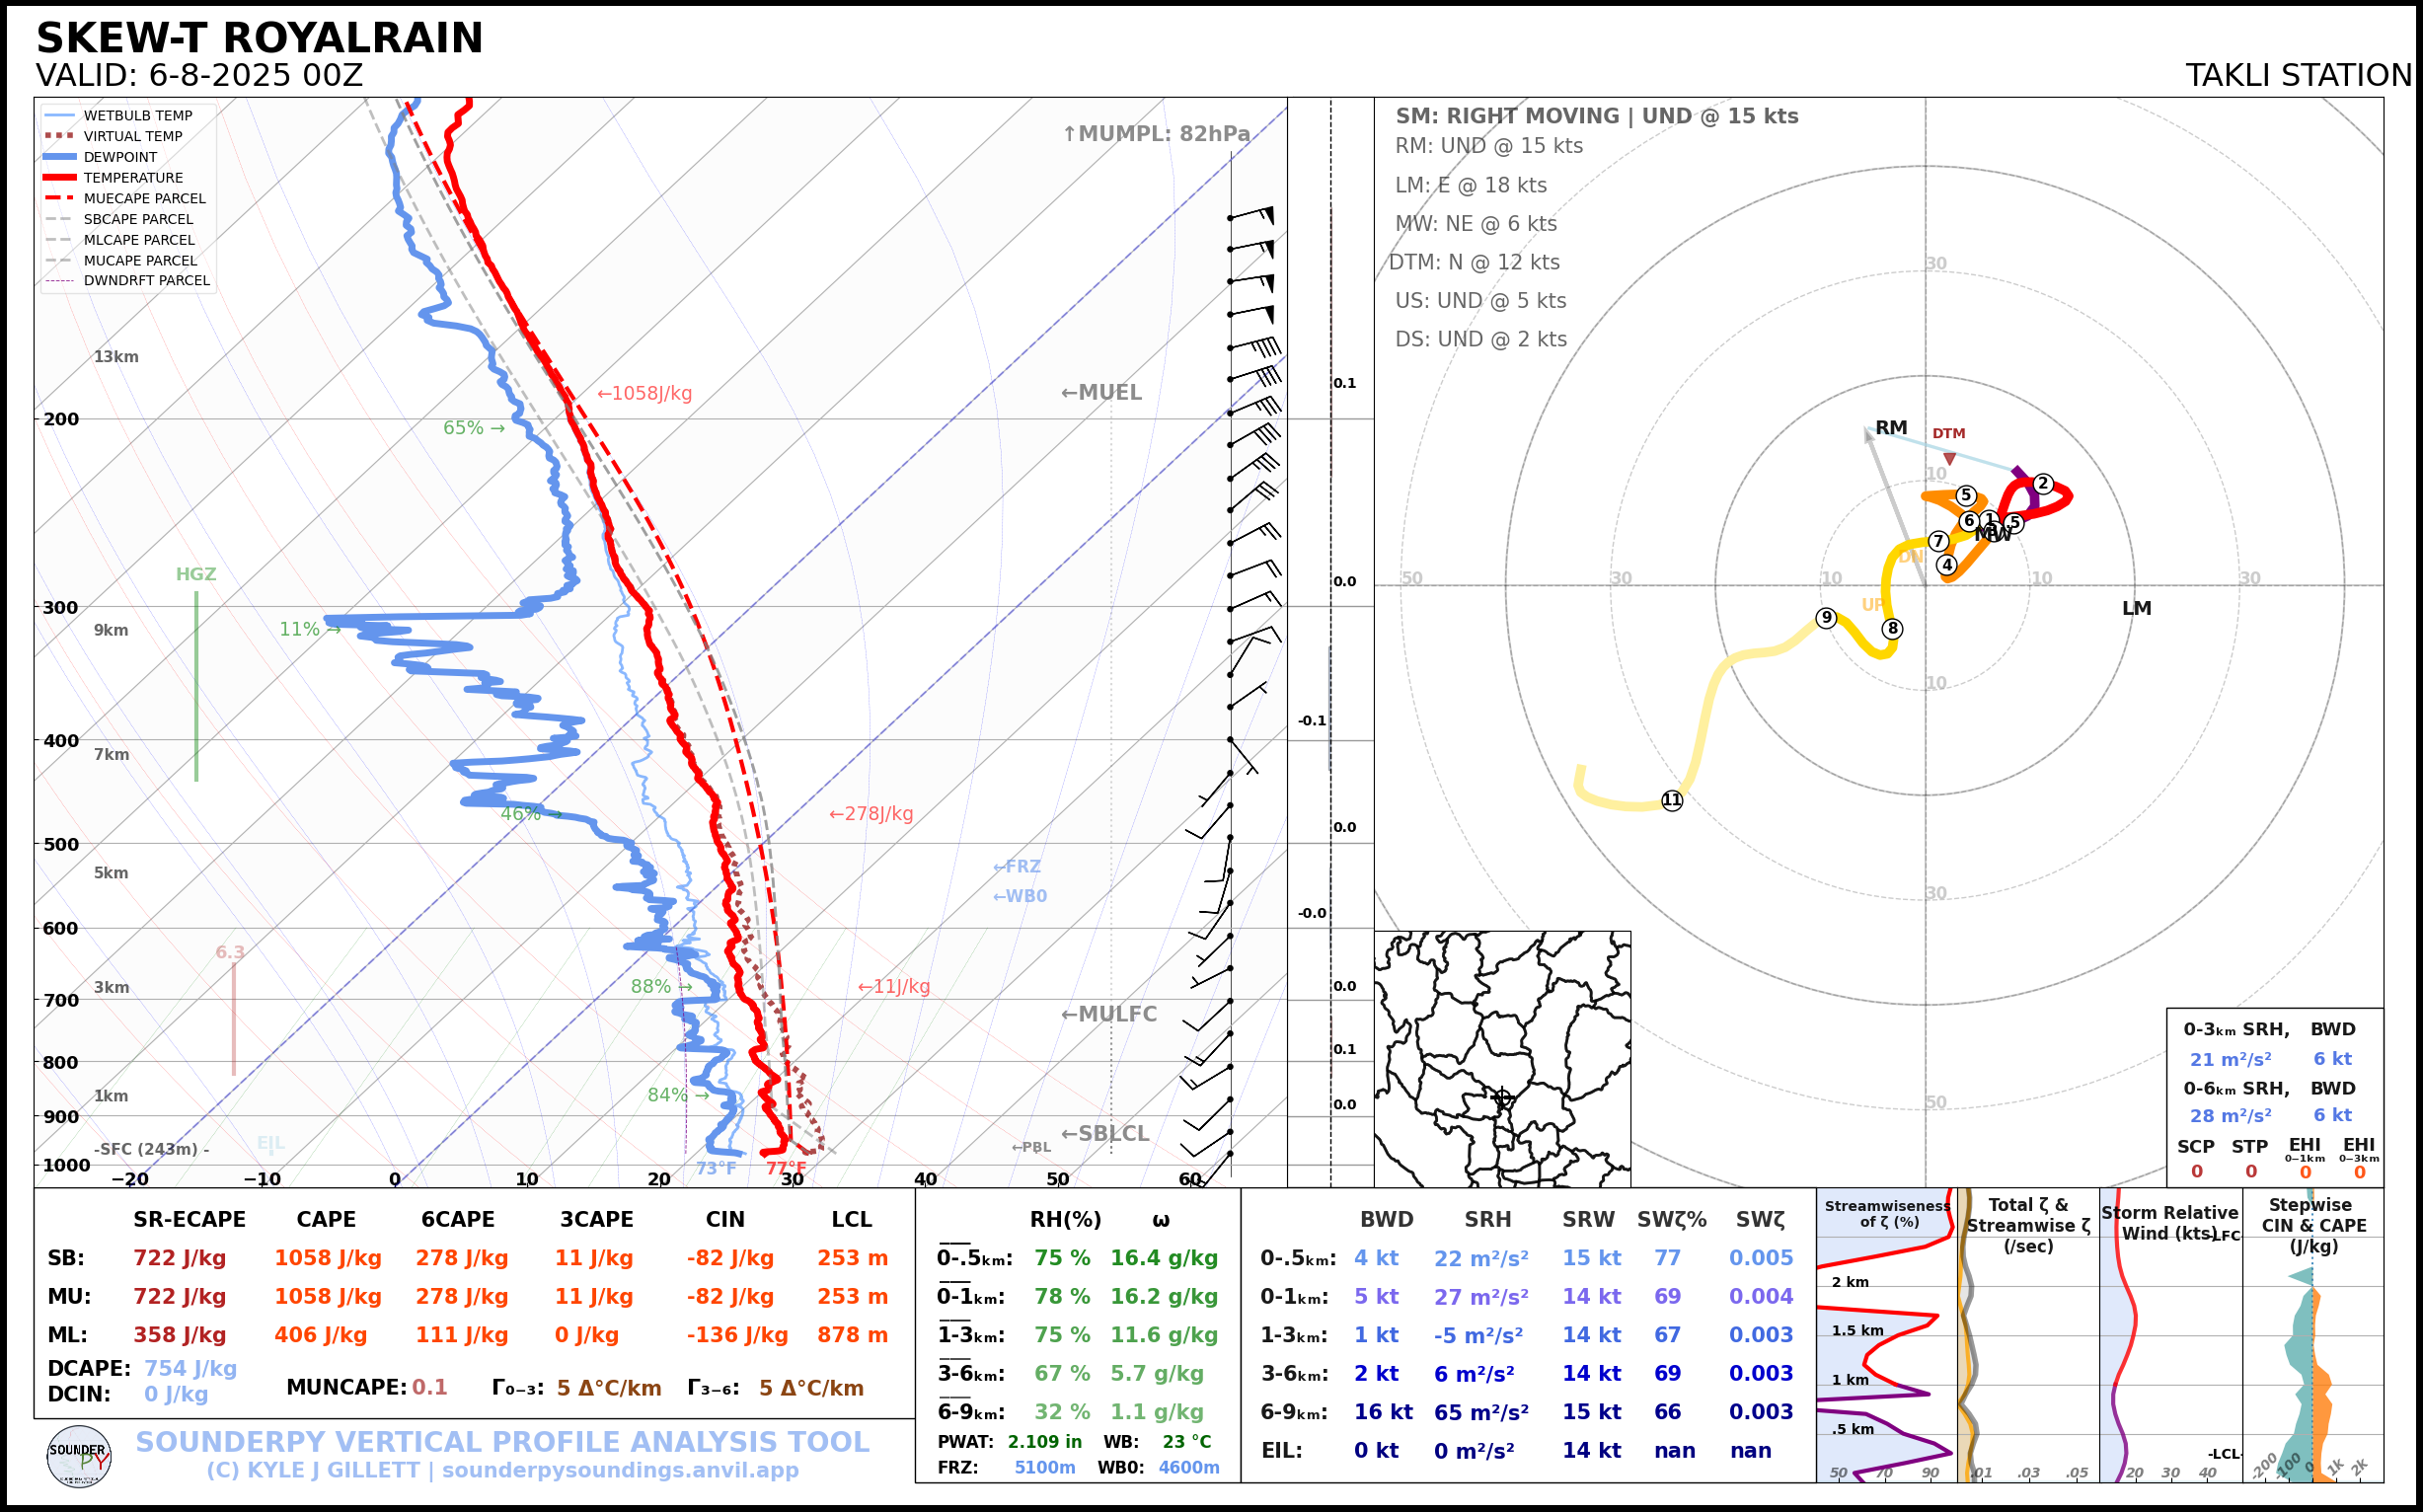
Task: Click the DTM triangle marker on hodograph
Action: [1949, 458]
